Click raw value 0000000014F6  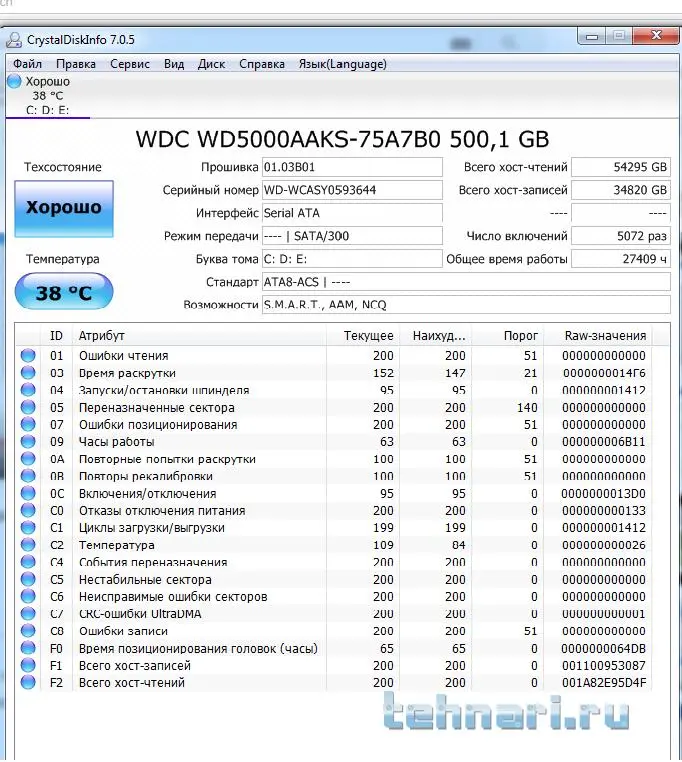pos(604,373)
